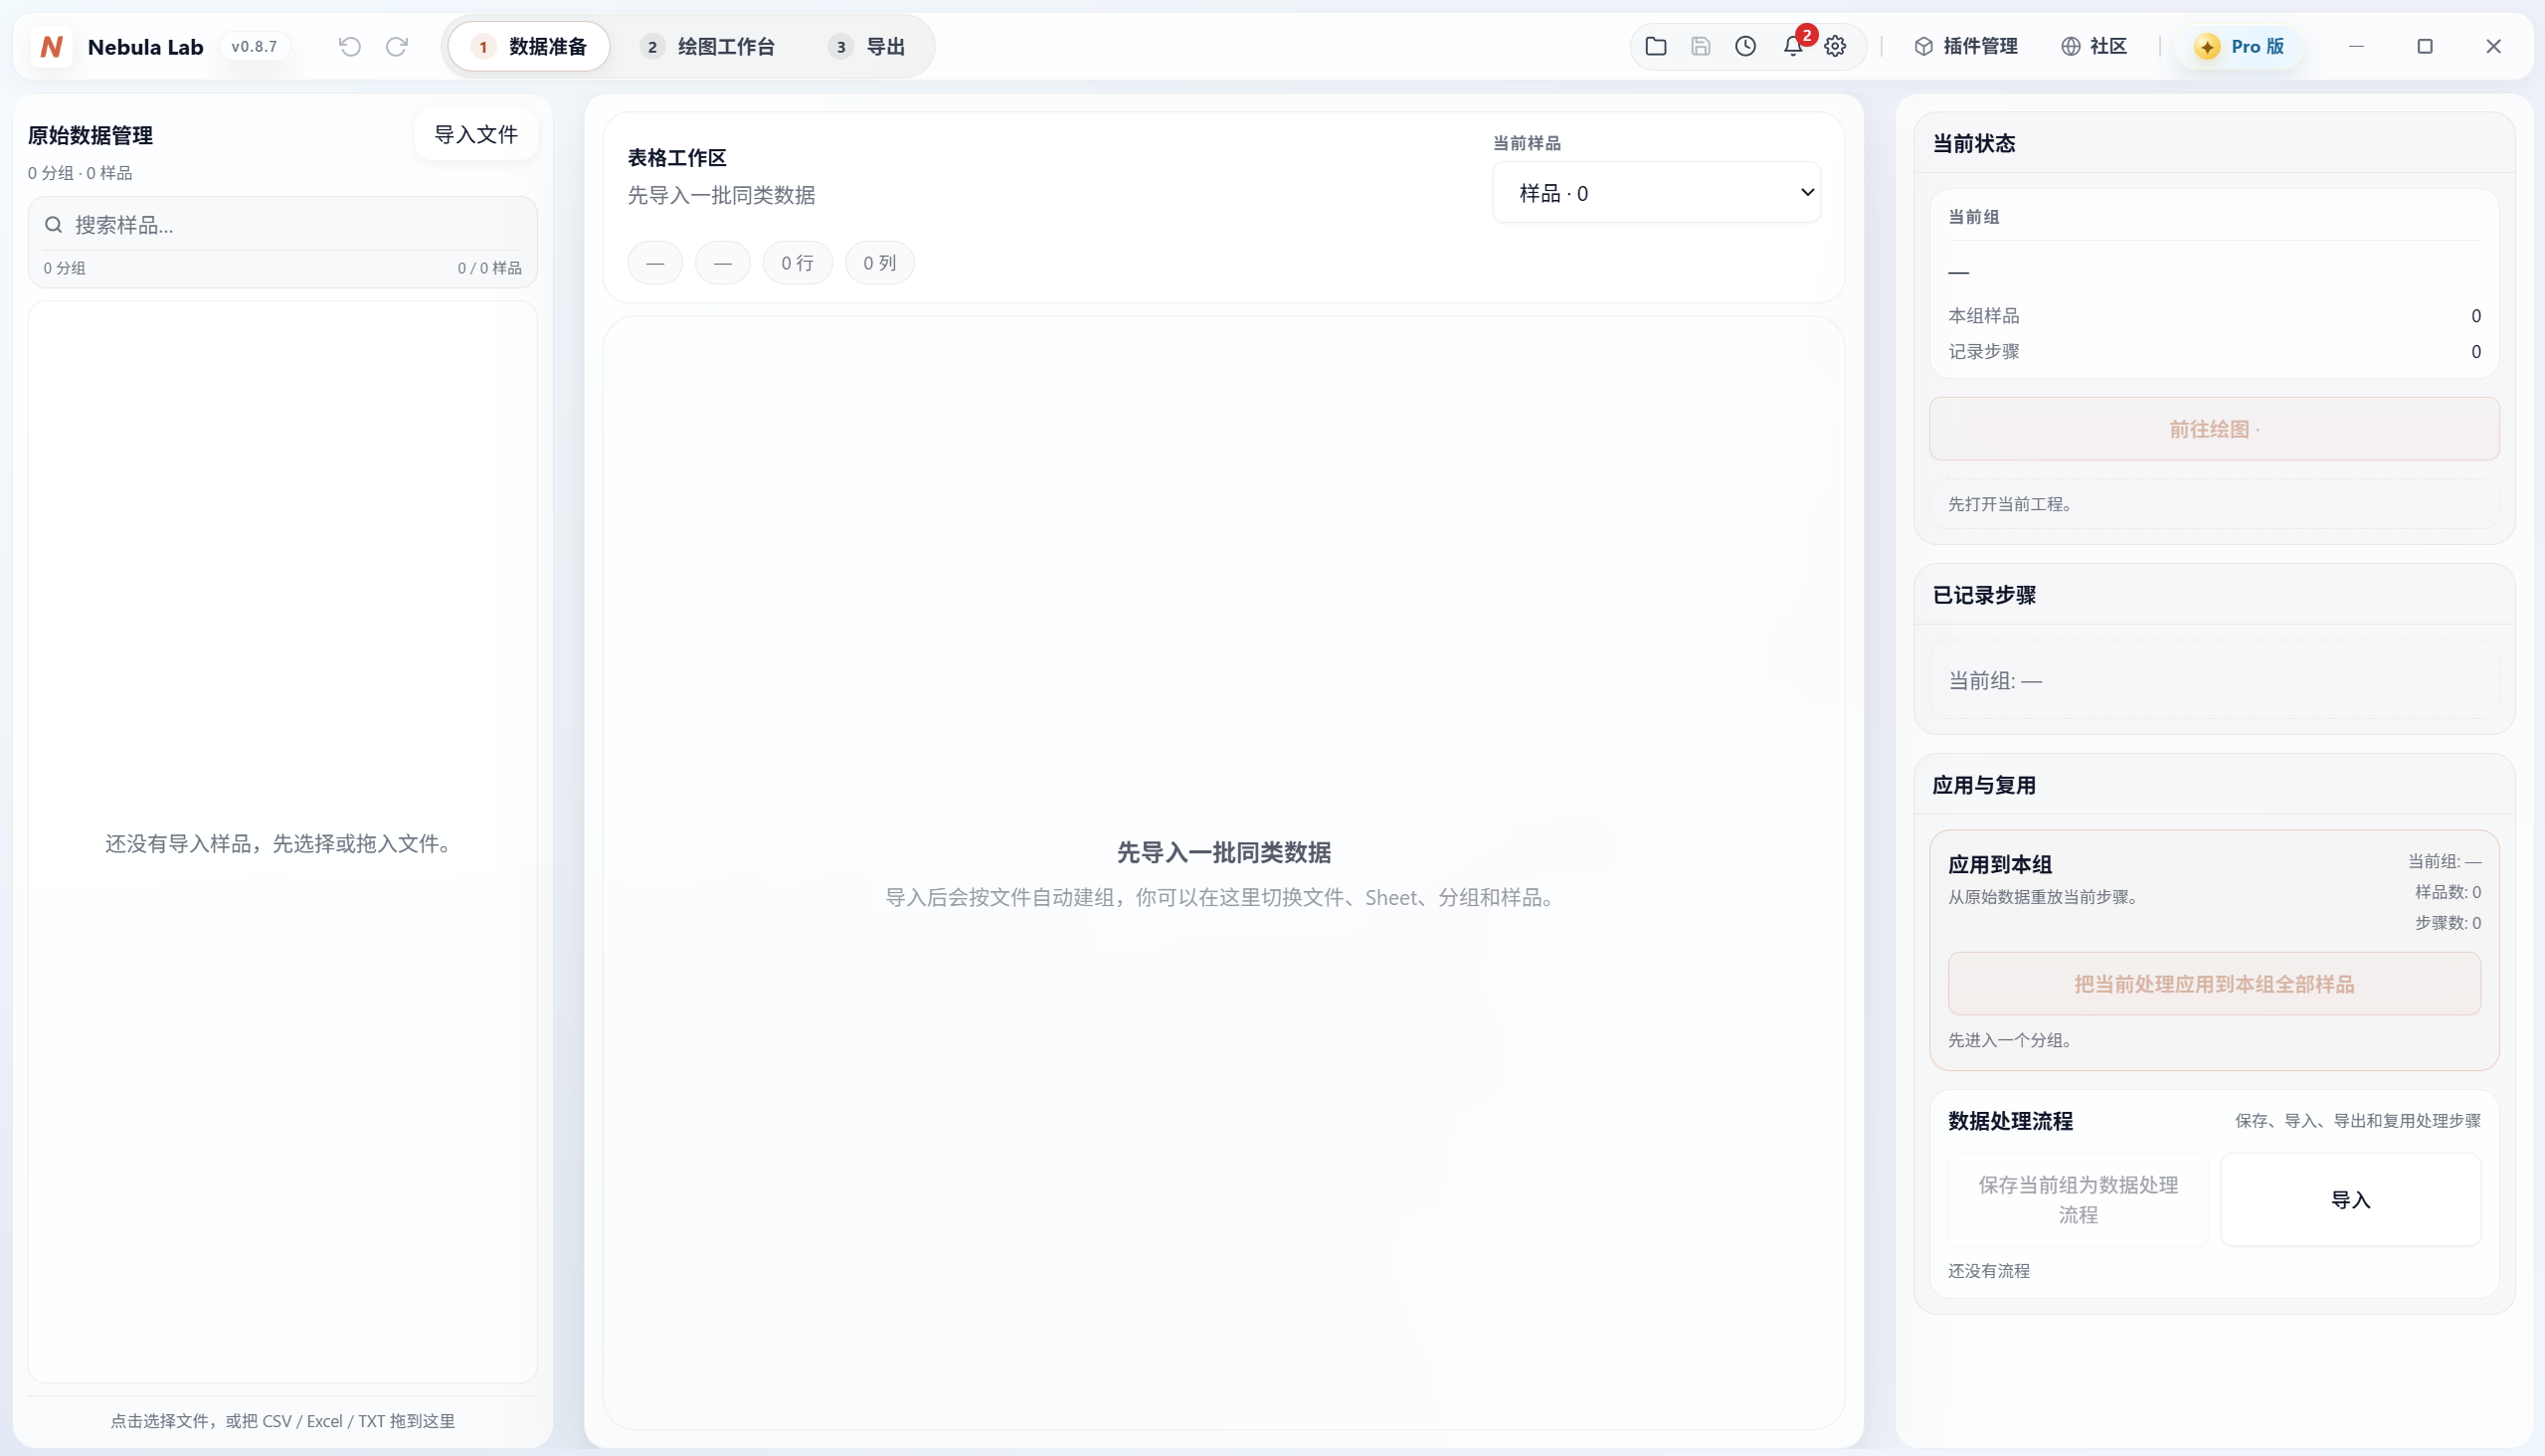Switch to the 导出 step tab
Viewport: 2545px width, 1456px height.
(867, 46)
